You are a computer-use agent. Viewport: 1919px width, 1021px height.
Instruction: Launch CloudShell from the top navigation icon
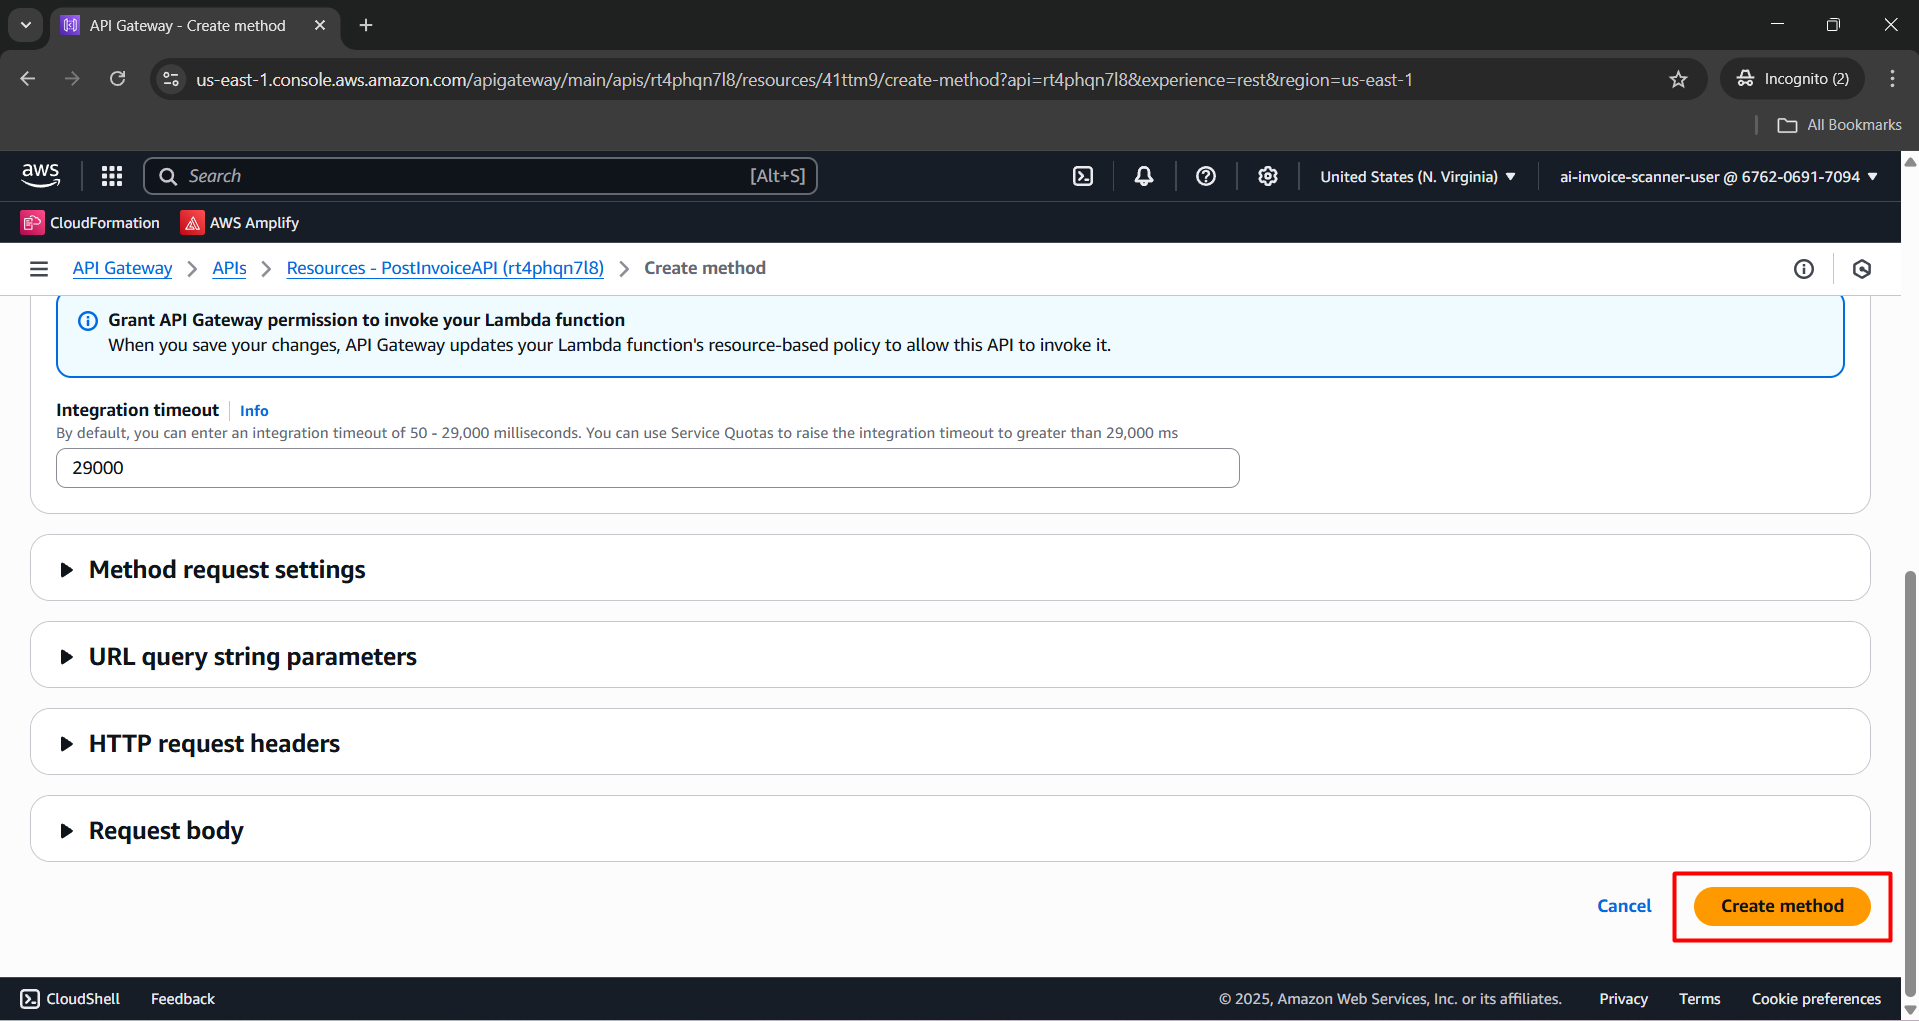[1083, 176]
